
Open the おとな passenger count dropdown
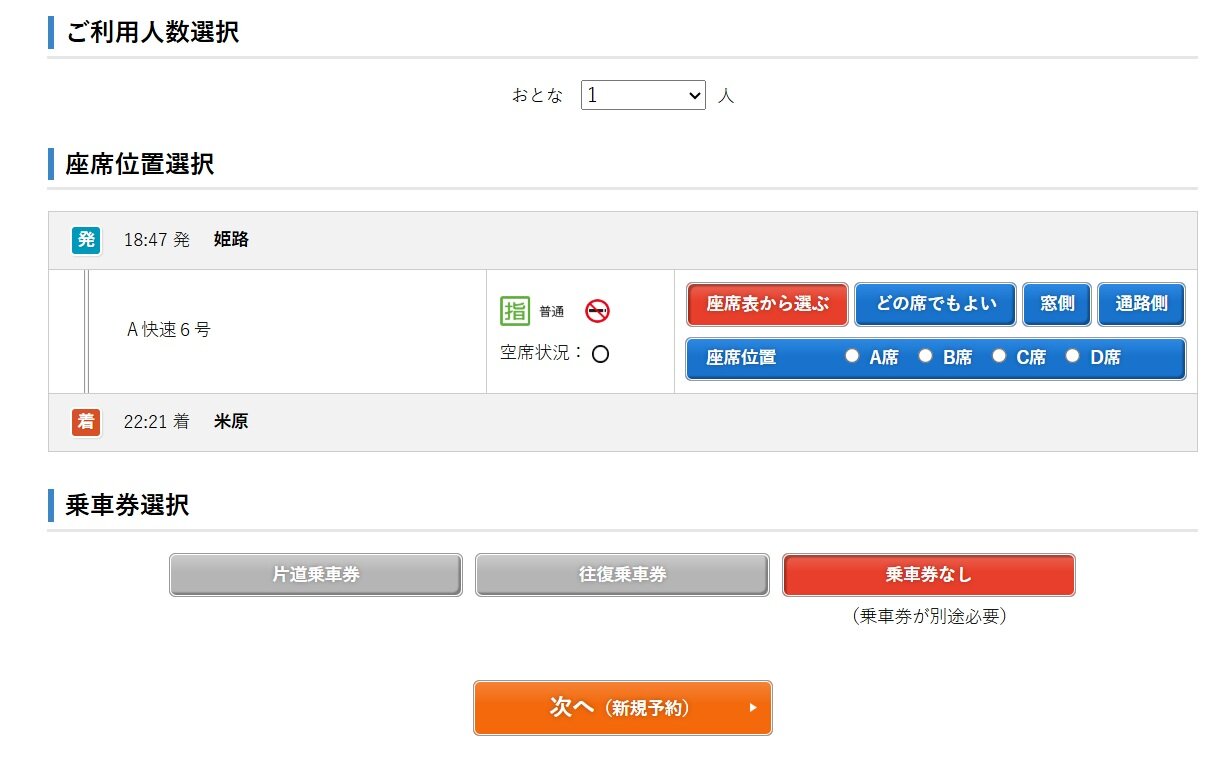tap(643, 95)
